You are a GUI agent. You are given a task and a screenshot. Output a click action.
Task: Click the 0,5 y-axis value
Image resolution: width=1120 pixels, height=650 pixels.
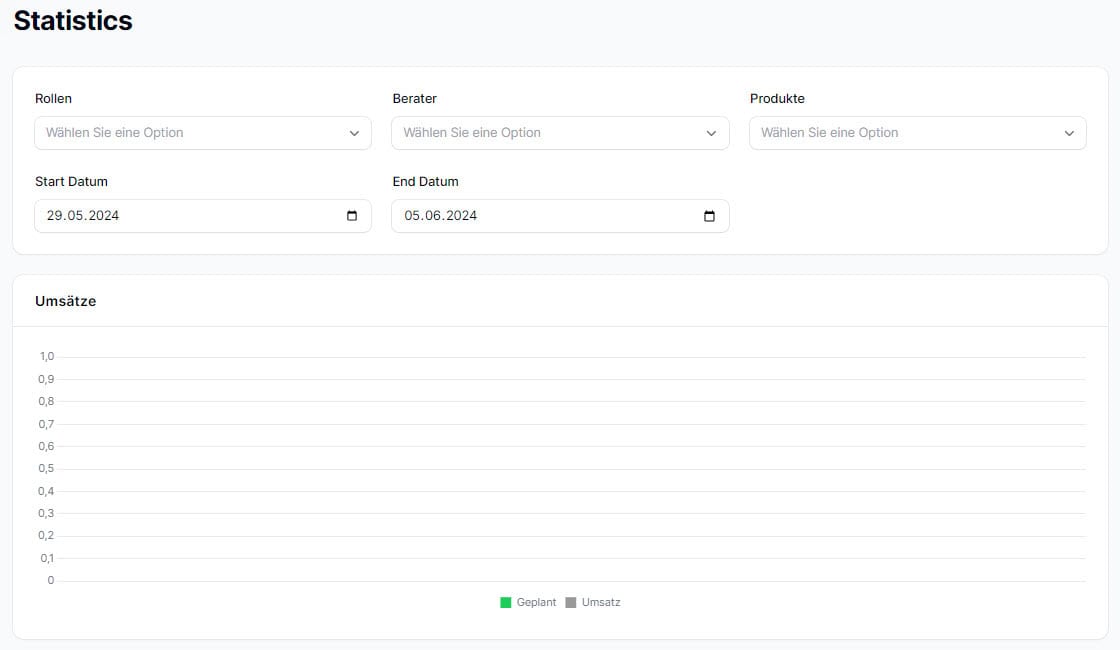(46, 469)
